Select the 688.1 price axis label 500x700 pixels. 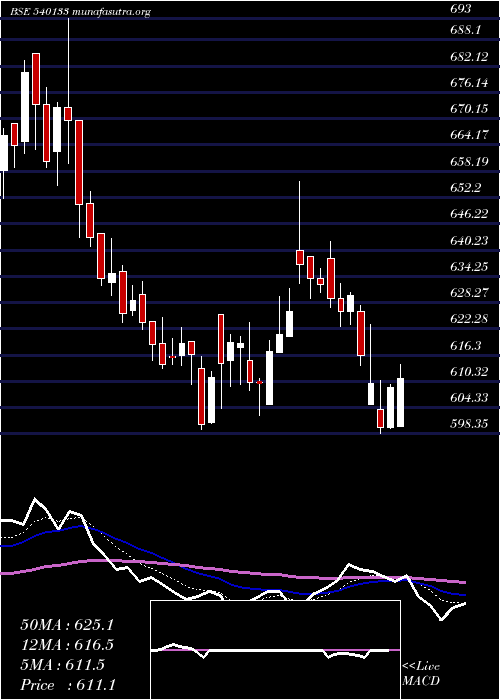pos(467,29)
